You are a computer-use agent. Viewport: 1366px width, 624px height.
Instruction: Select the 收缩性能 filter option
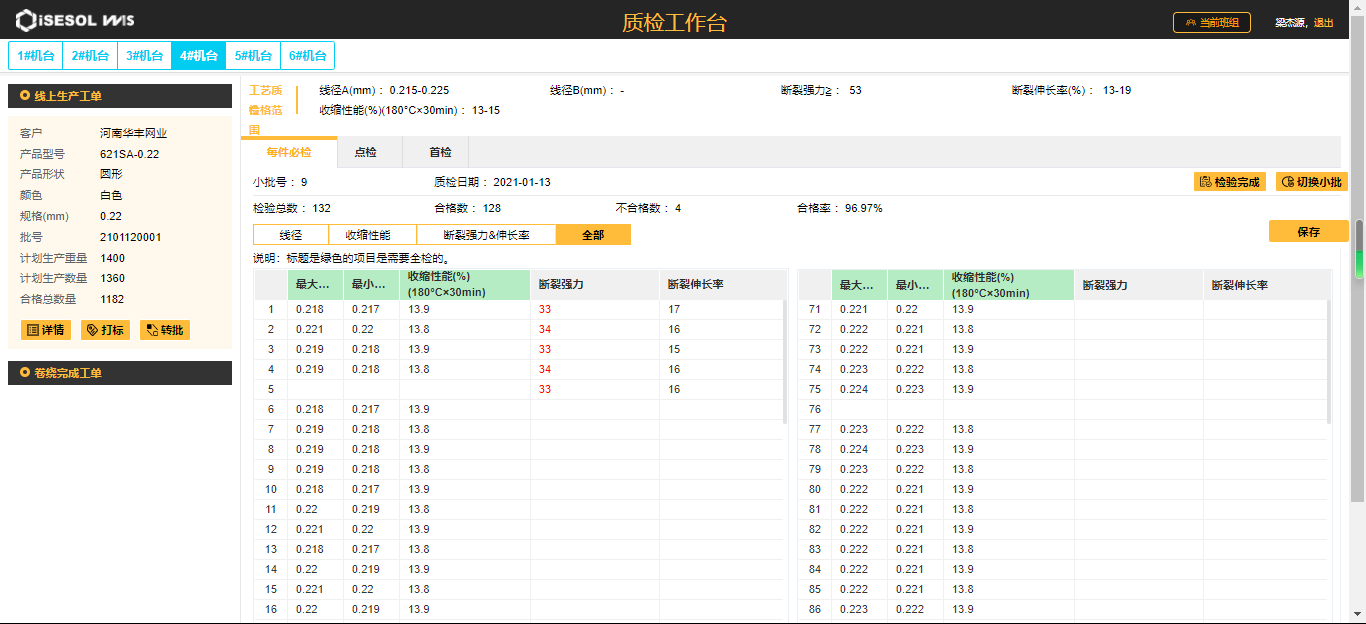pos(367,235)
